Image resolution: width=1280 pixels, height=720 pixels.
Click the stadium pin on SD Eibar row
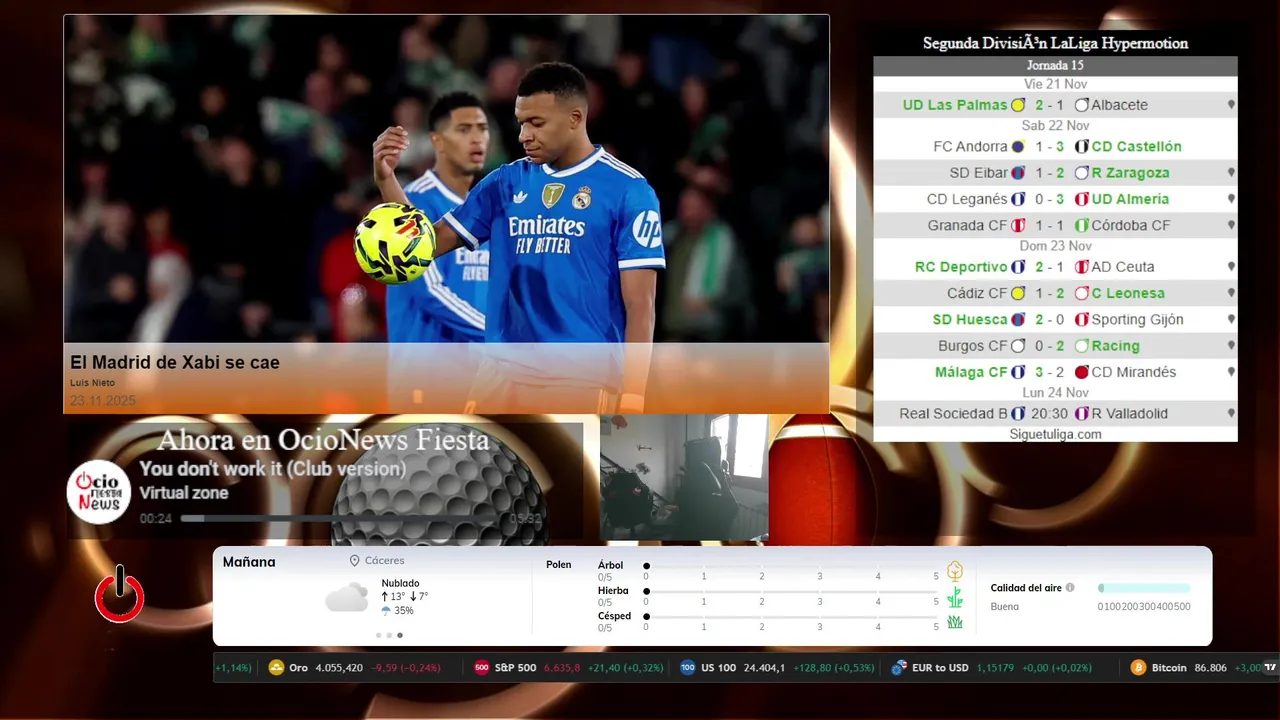pos(1231,173)
